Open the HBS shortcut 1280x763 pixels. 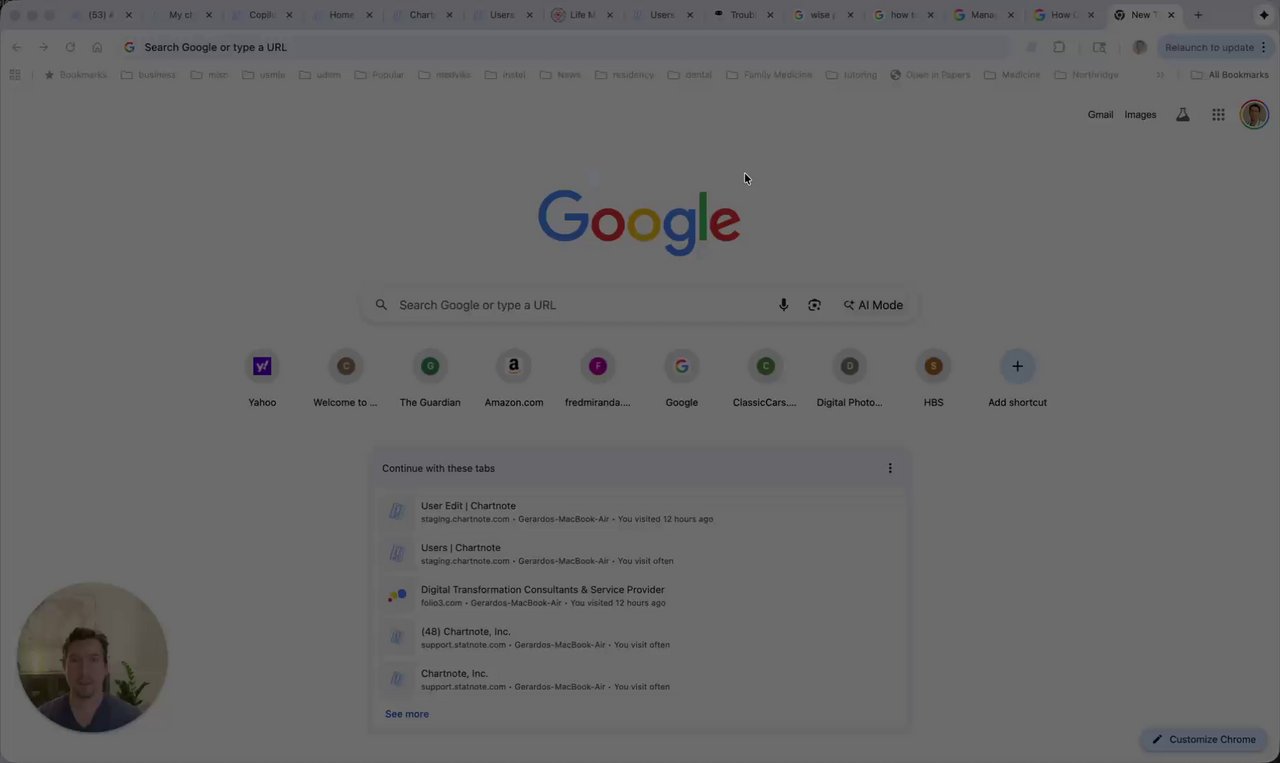click(933, 379)
